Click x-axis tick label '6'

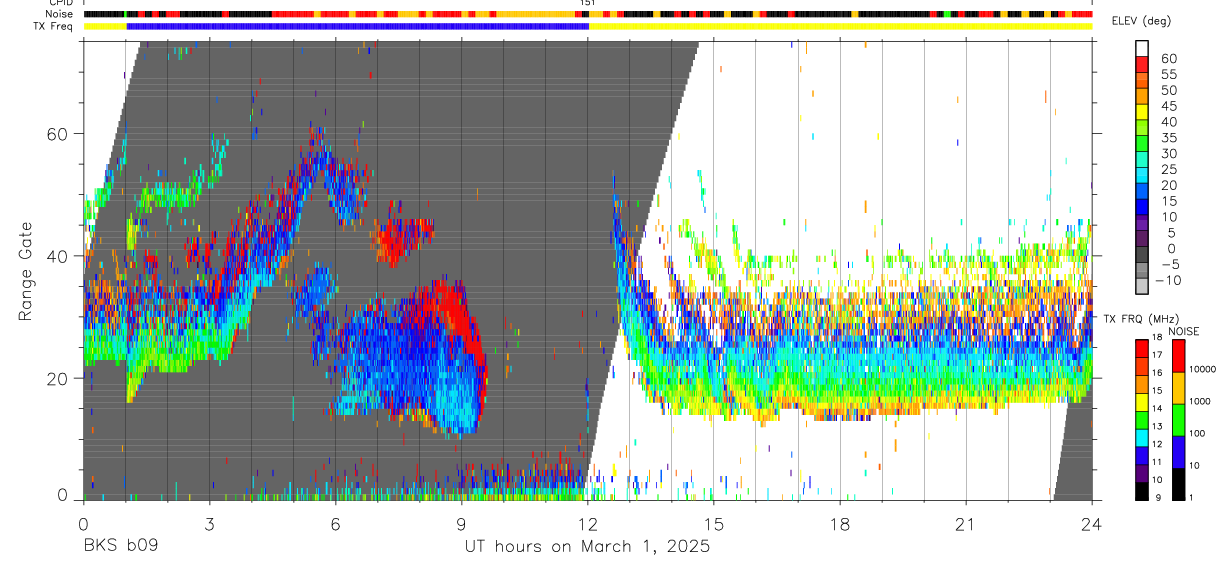coord(335,523)
